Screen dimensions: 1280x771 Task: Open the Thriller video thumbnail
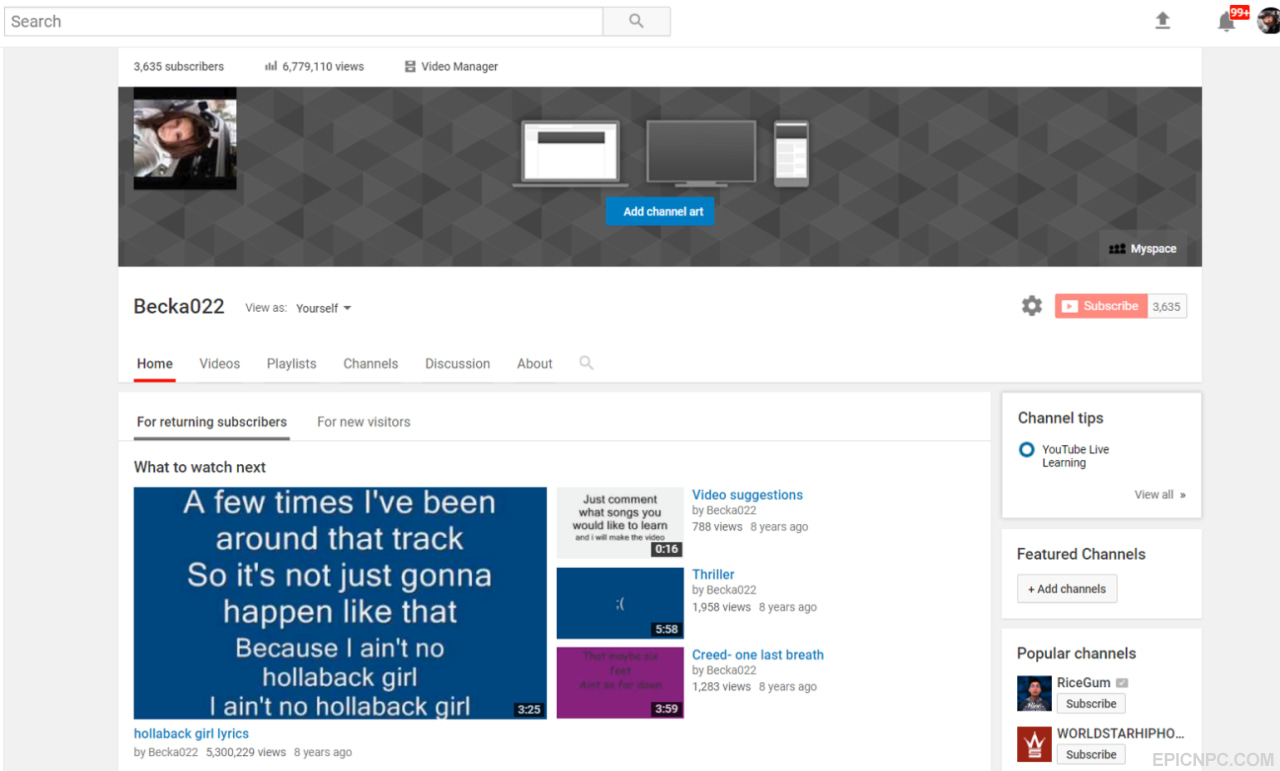click(620, 603)
